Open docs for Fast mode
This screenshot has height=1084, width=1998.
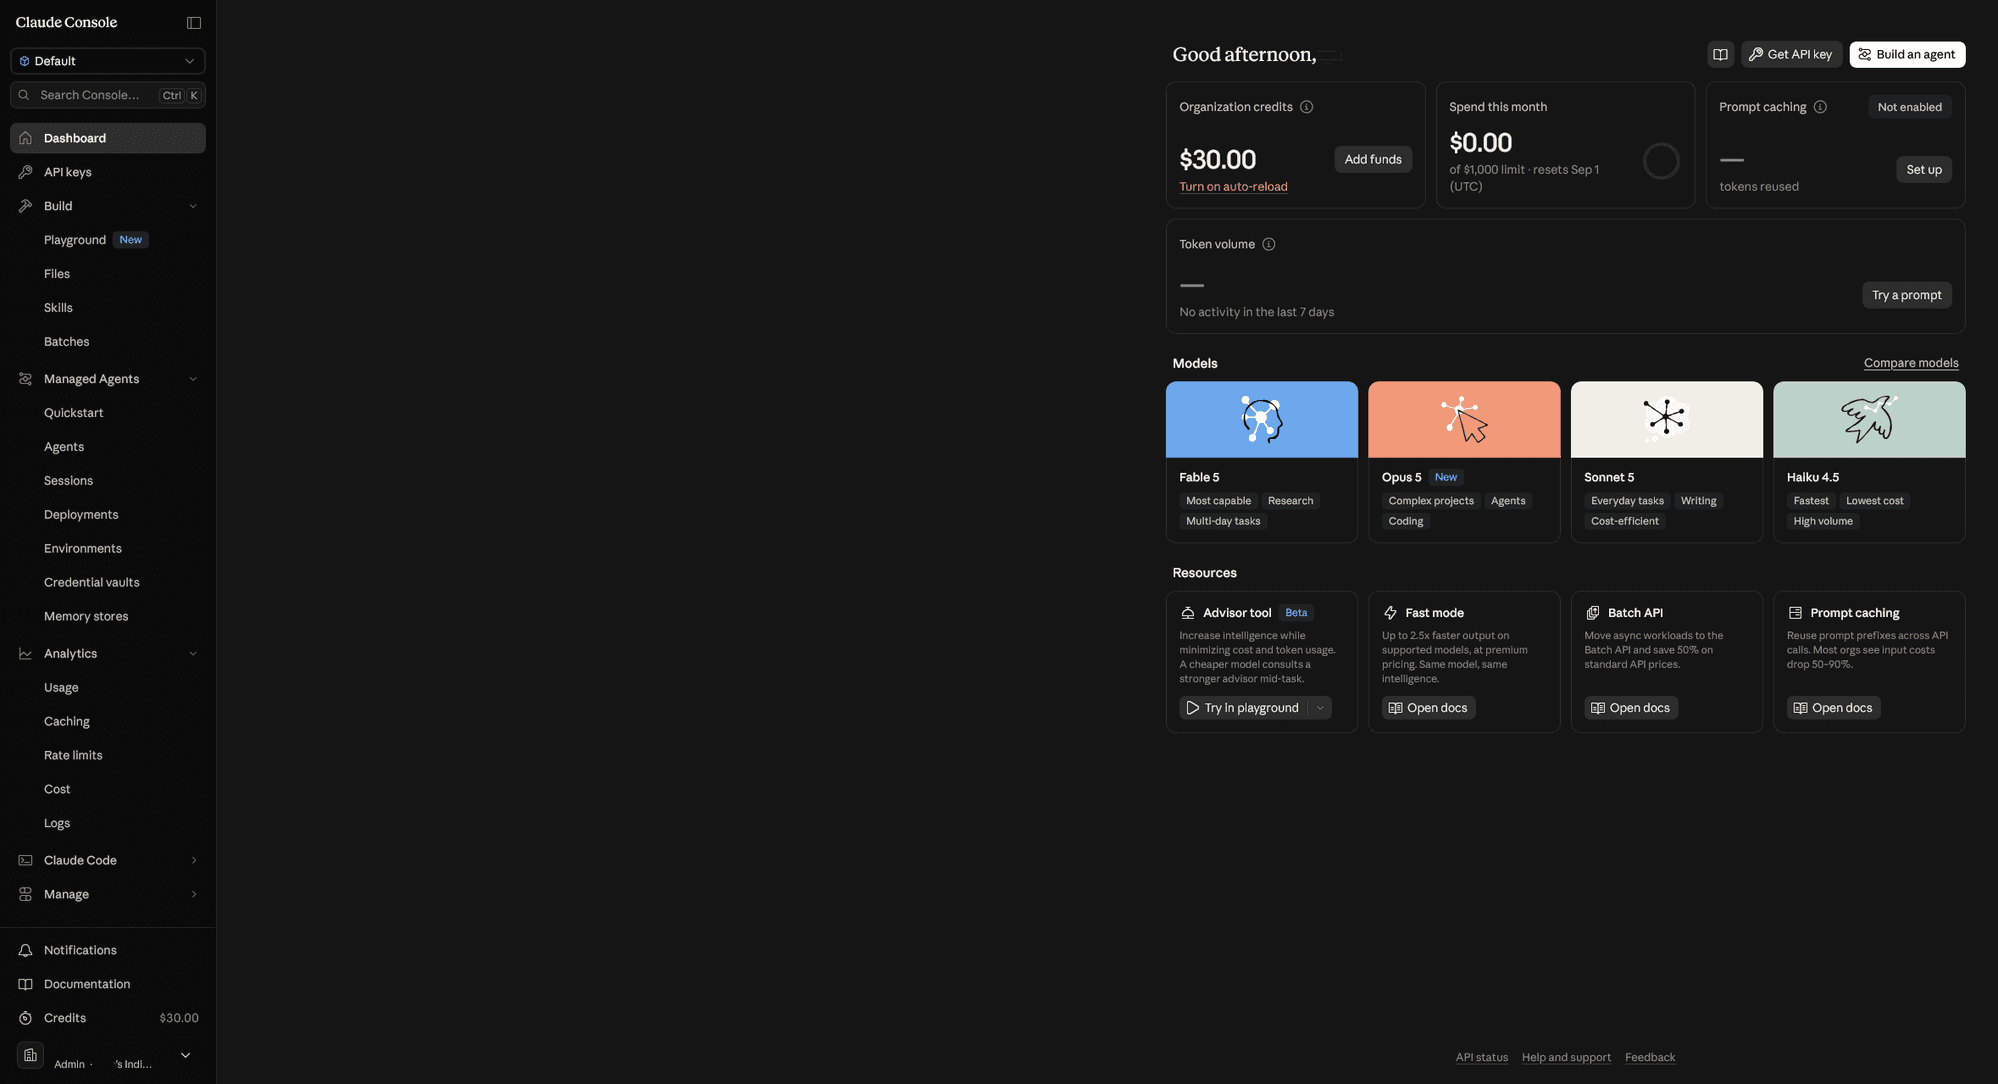[x=1428, y=708]
